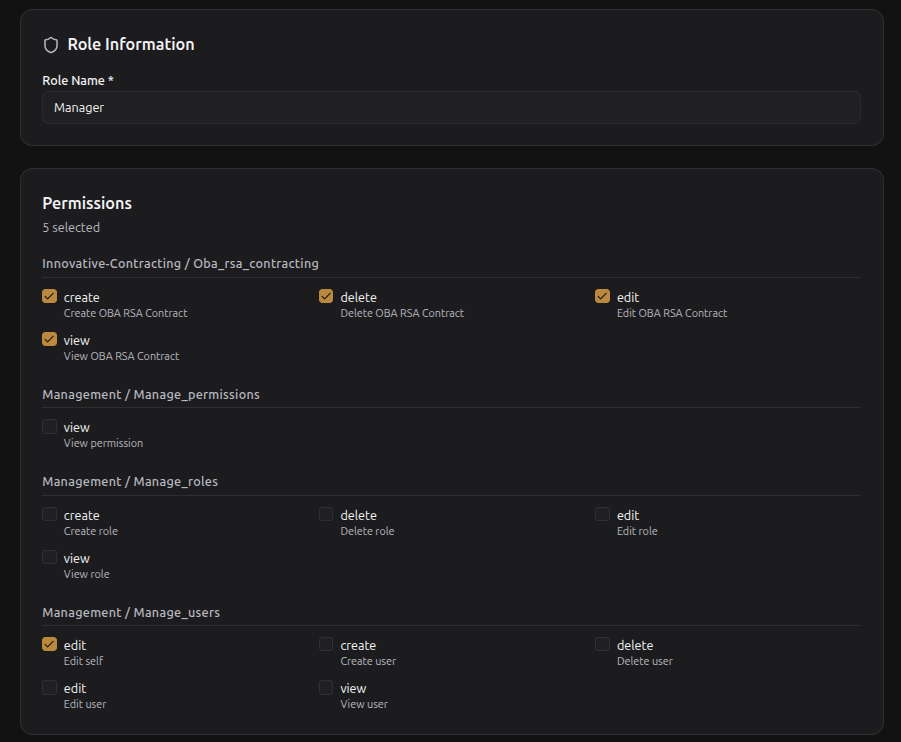This screenshot has width=901, height=742.
Task: Check the Delete role permission
Action: pos(326,514)
